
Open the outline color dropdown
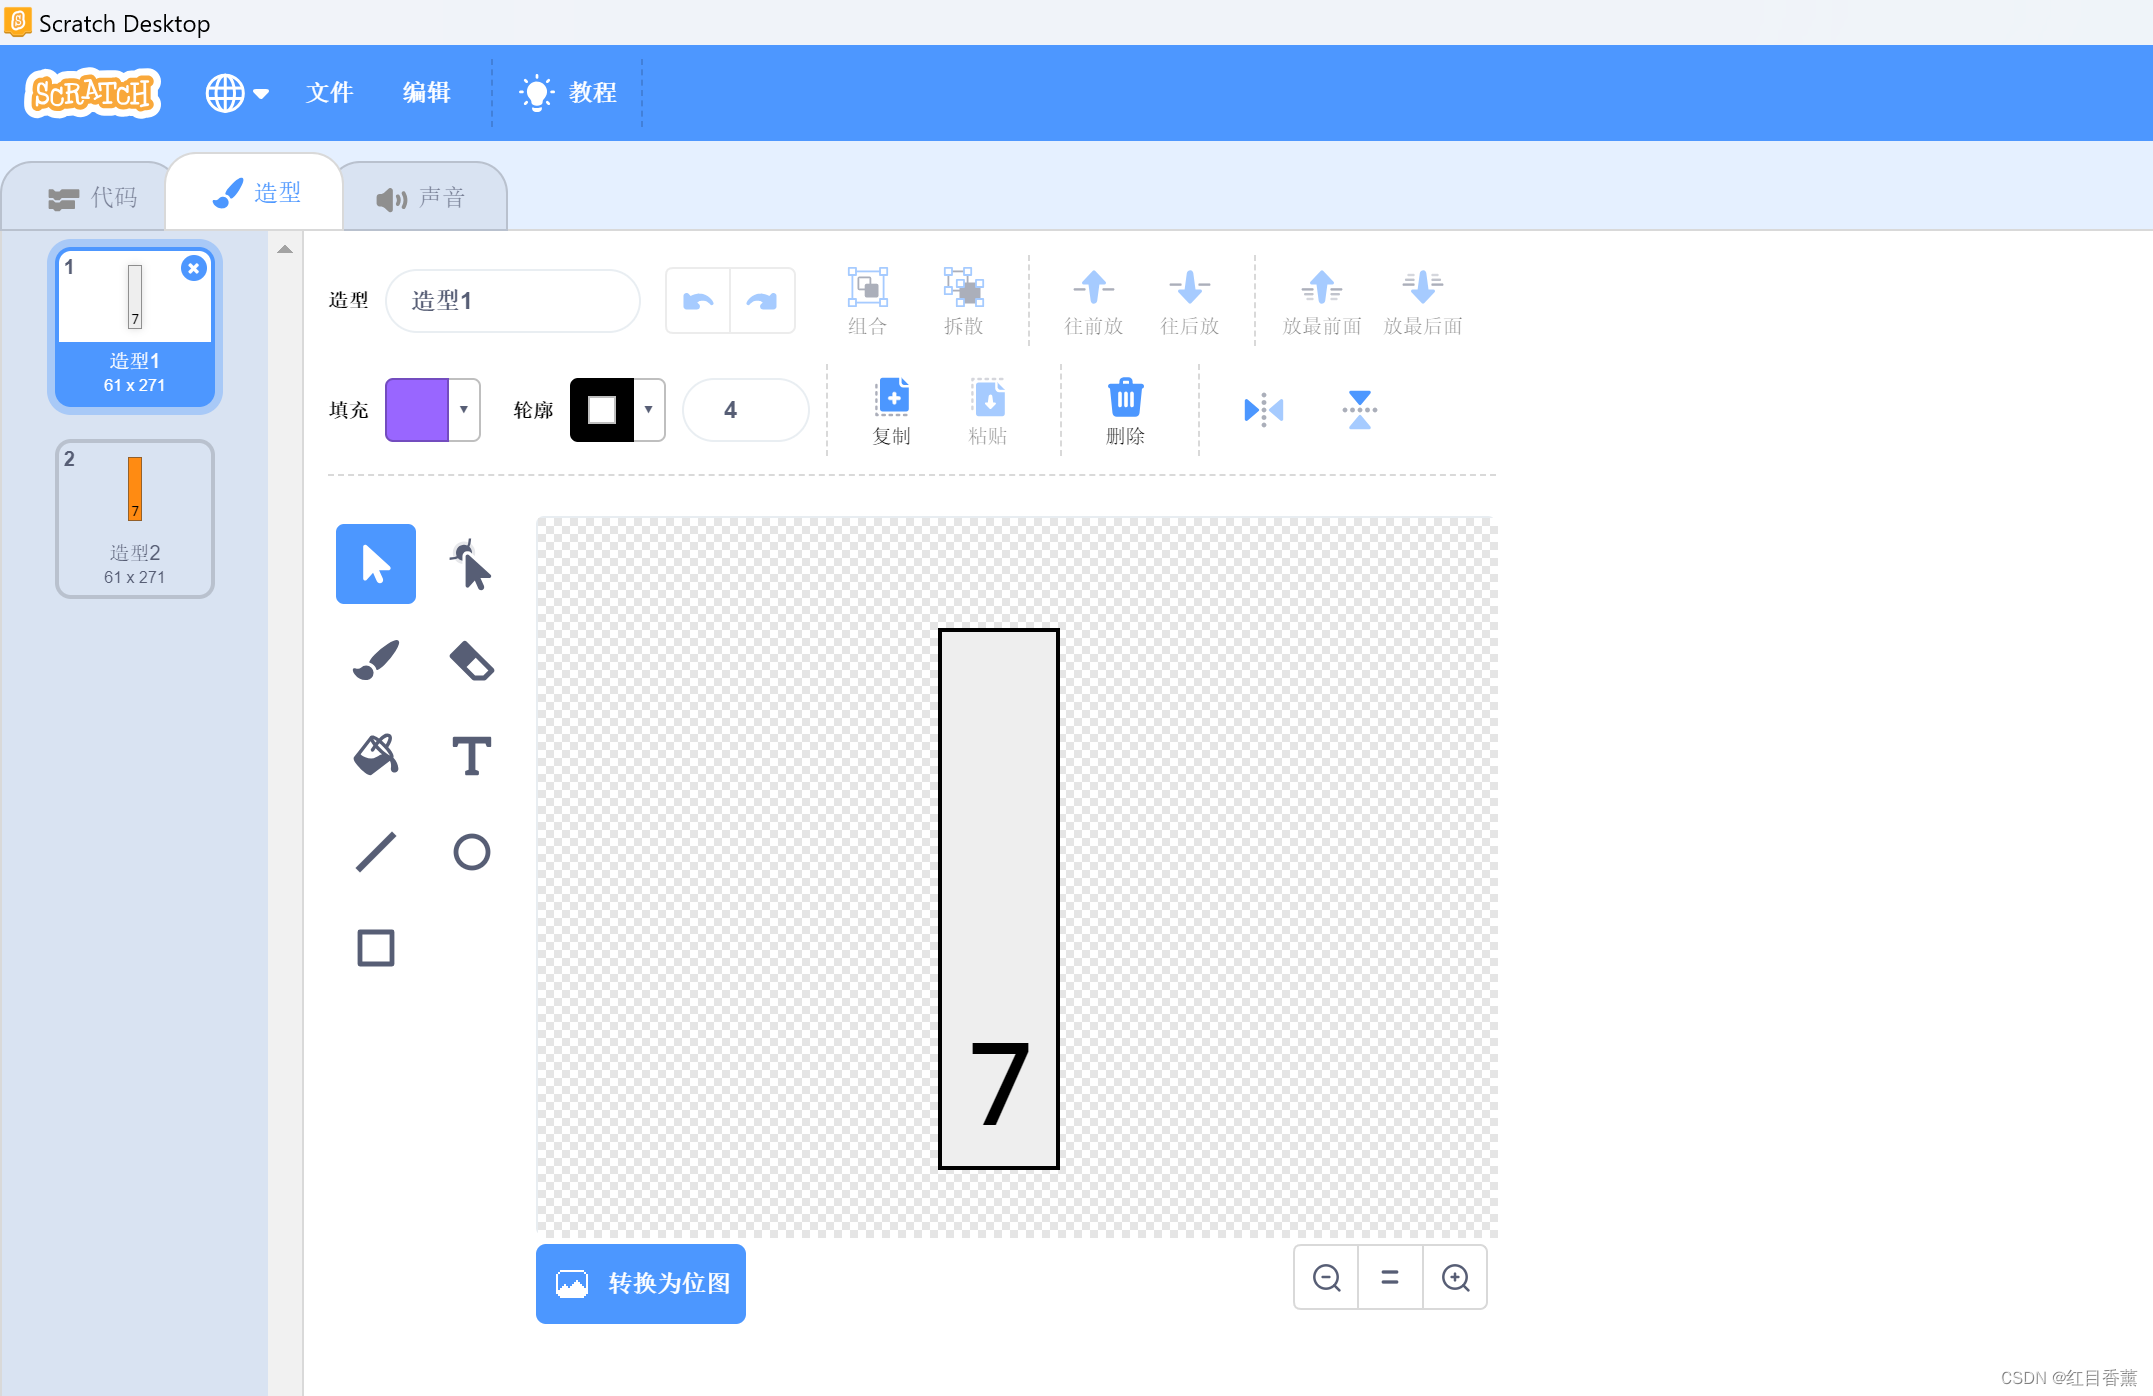coord(649,410)
